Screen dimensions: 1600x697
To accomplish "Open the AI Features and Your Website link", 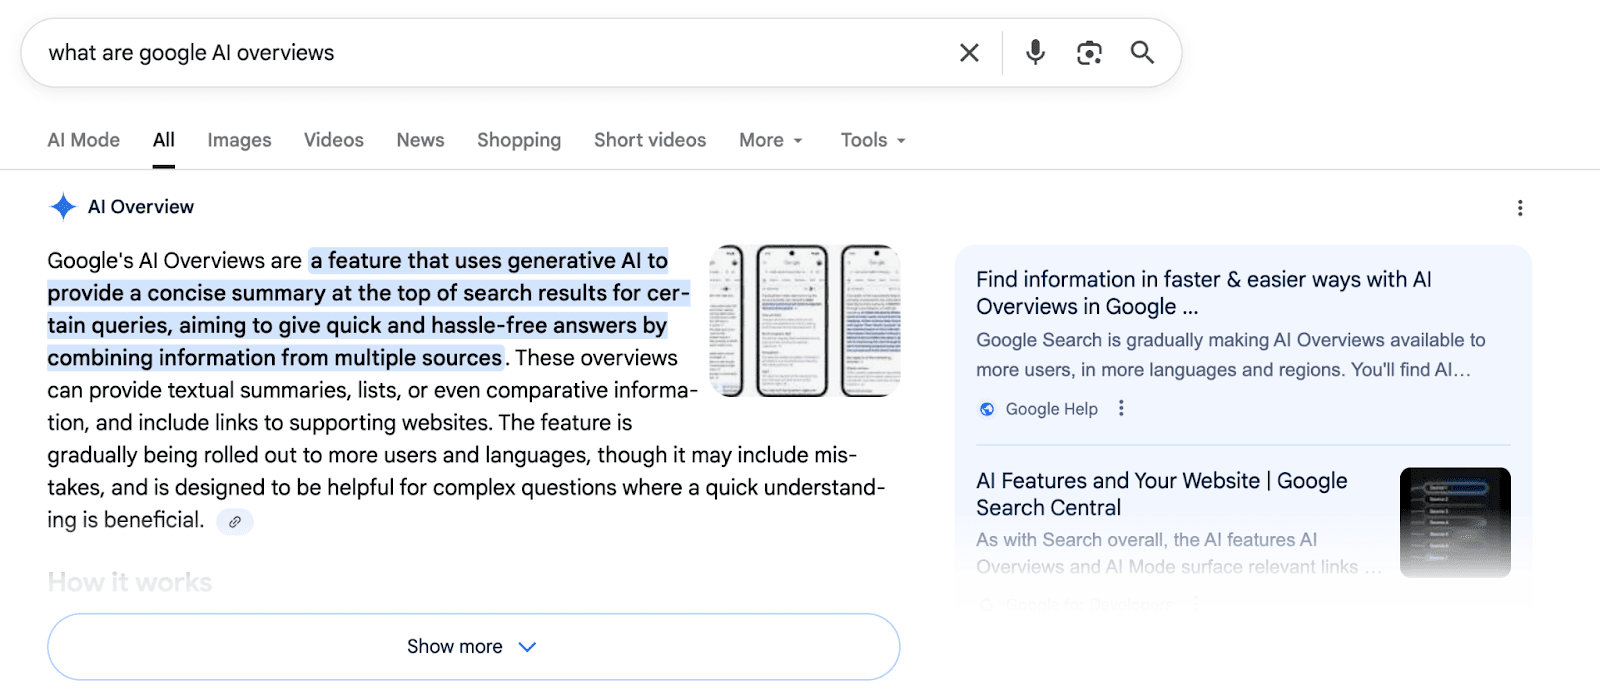I will click(1161, 494).
